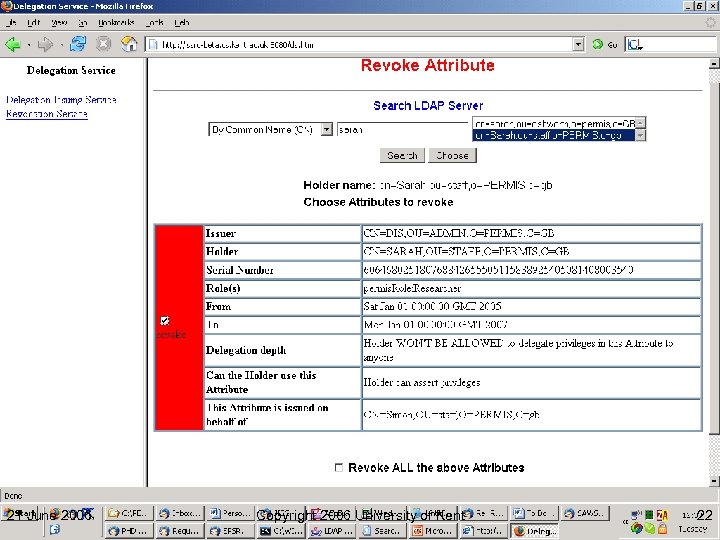Open the Help menu
720x540 pixels.
[182, 22]
